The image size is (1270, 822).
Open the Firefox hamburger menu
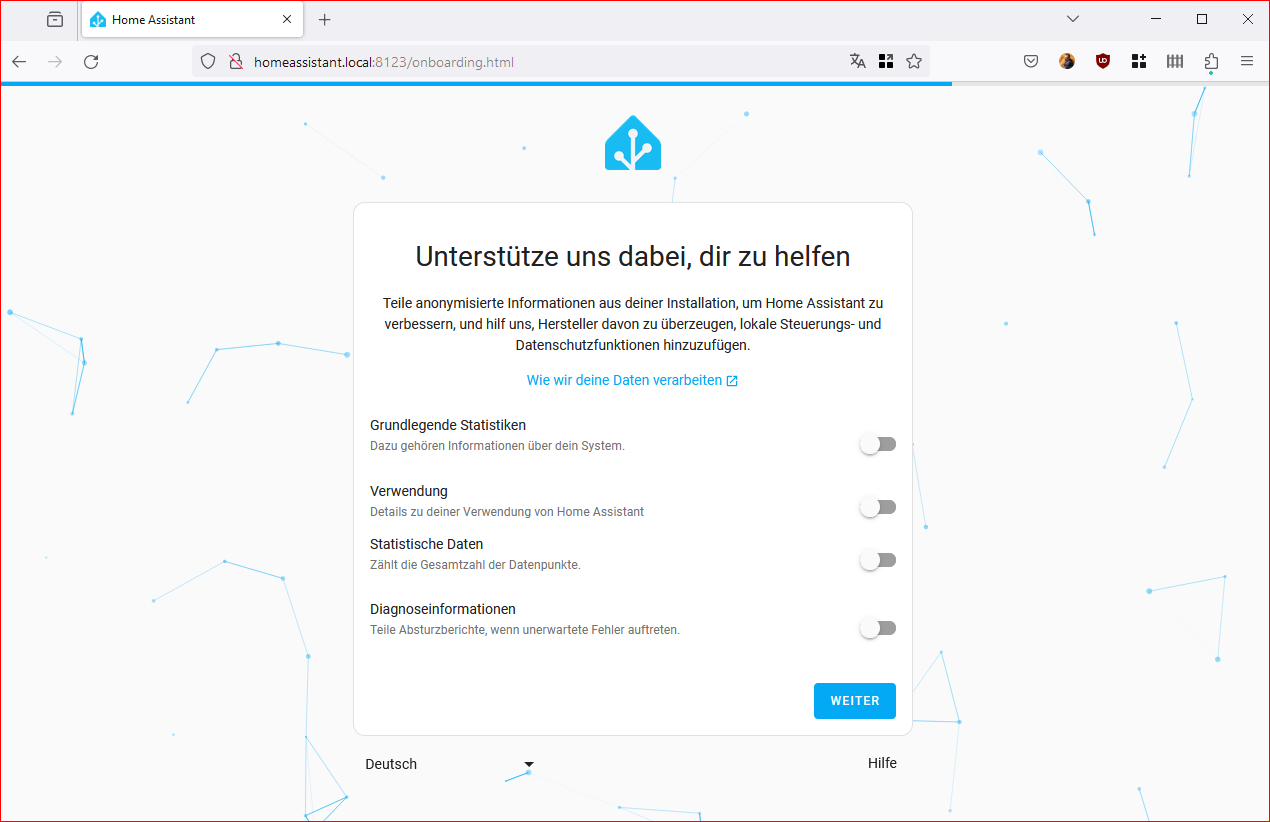tap(1247, 62)
